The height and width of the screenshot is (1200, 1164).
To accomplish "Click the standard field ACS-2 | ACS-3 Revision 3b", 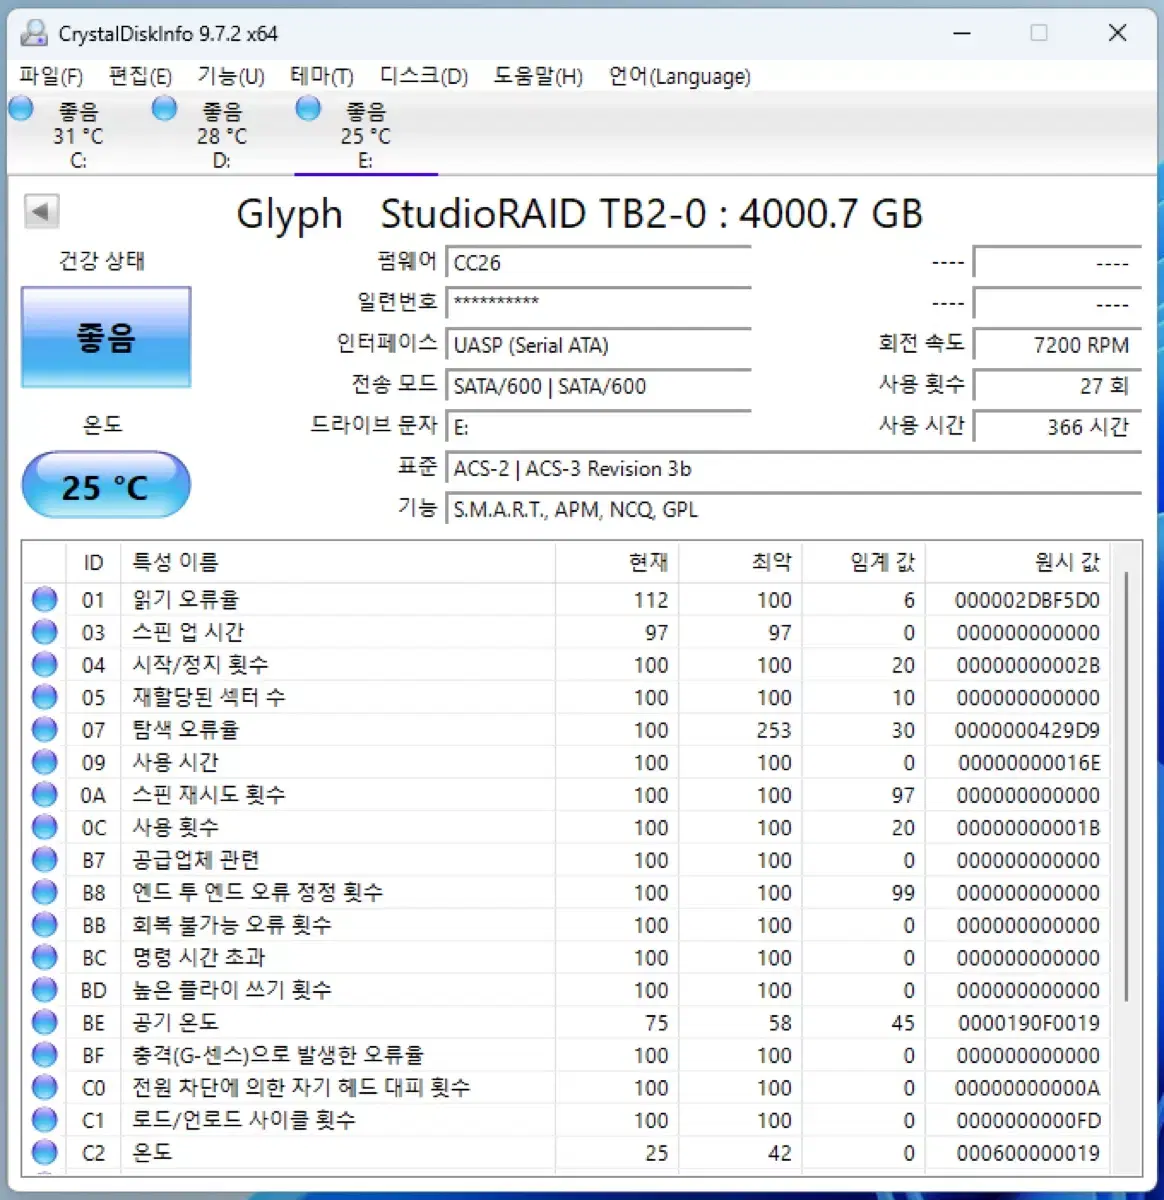I will click(x=793, y=468).
